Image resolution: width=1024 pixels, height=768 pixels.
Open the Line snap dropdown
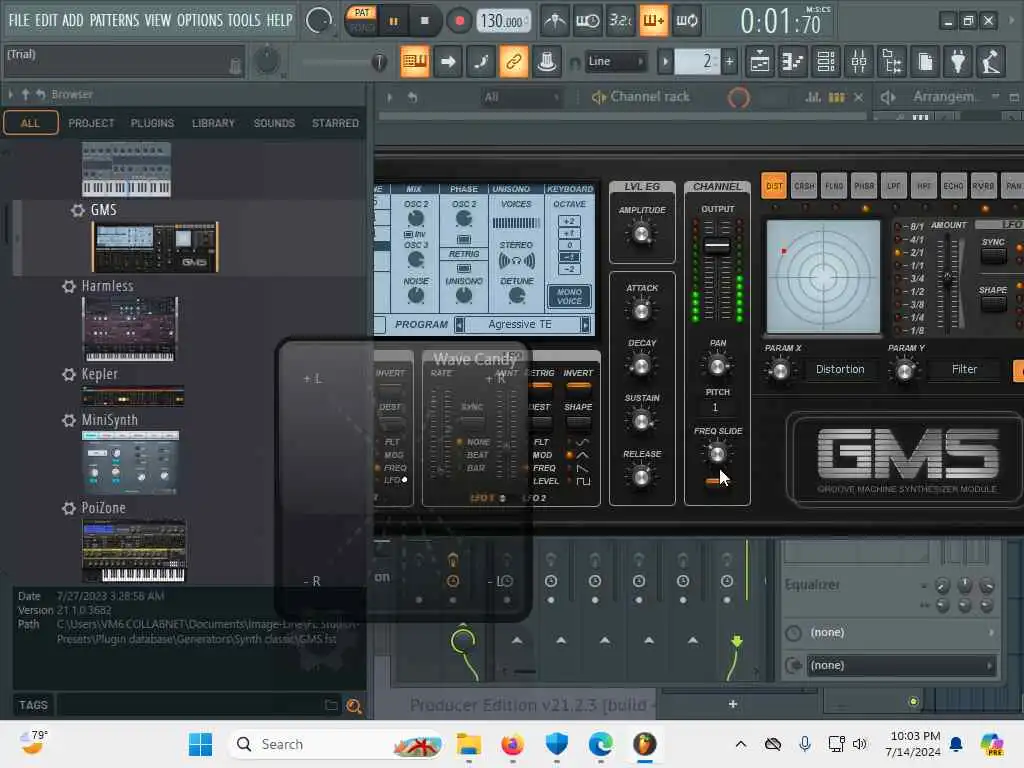click(615, 62)
